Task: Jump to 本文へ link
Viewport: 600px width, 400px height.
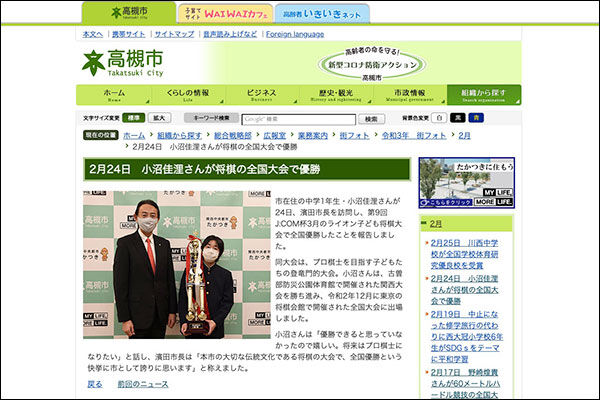Action: pos(93,34)
